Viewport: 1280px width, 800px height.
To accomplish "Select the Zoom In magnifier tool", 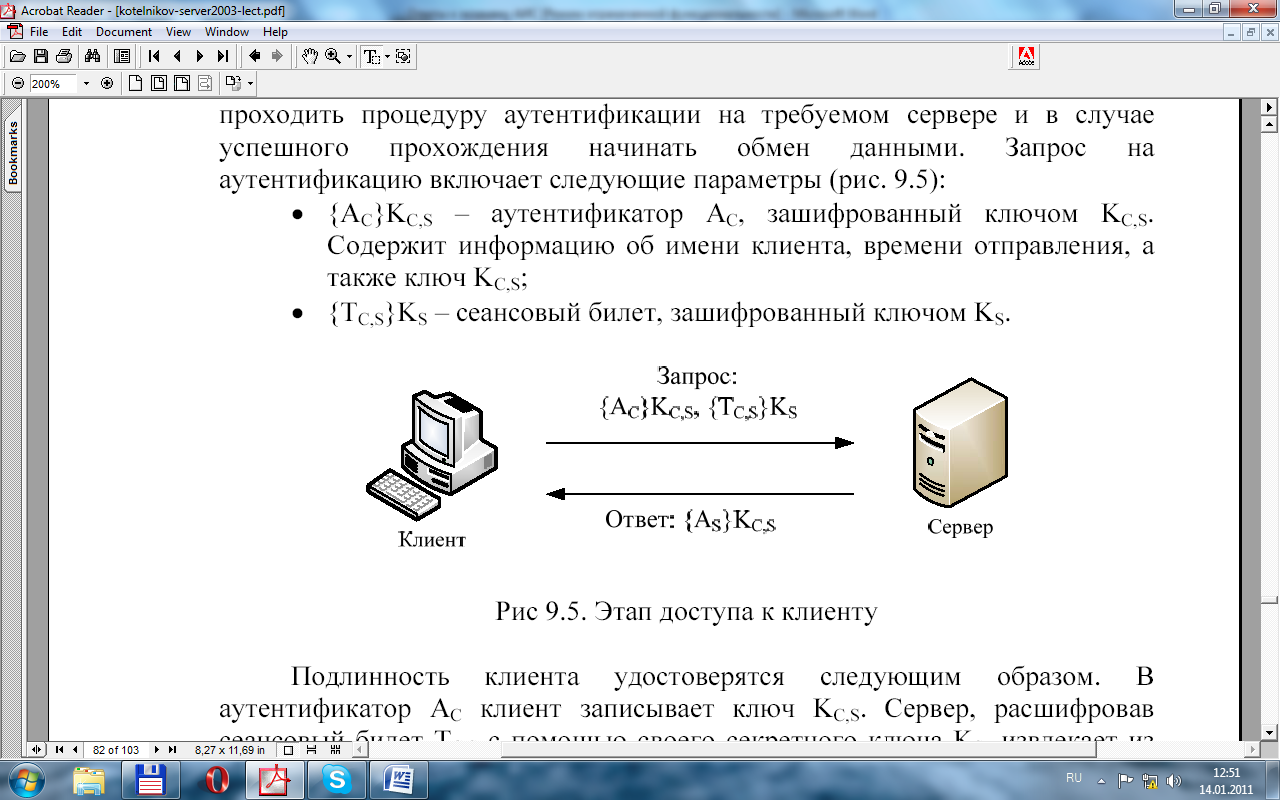I will [332, 56].
